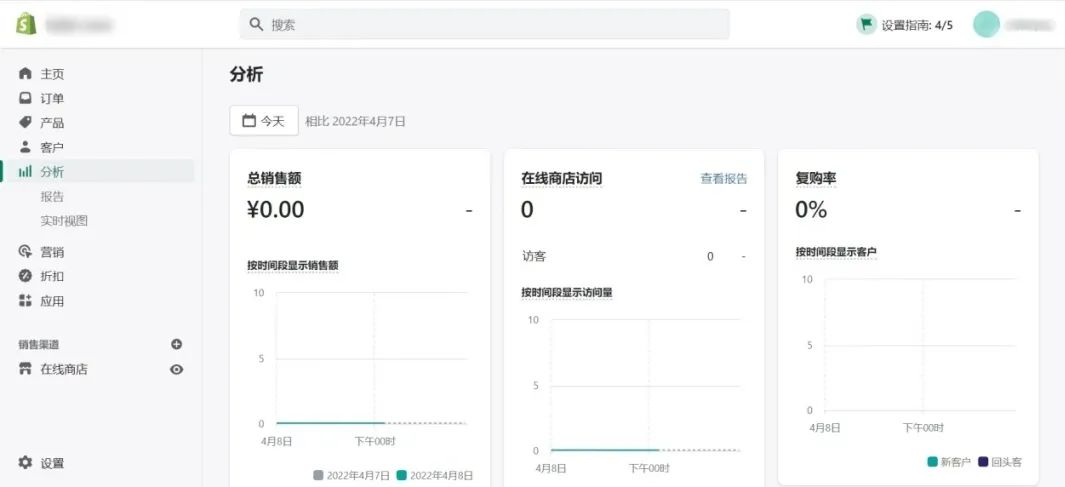
Task: Click the 营销 marketing target icon
Action: click(x=26, y=252)
